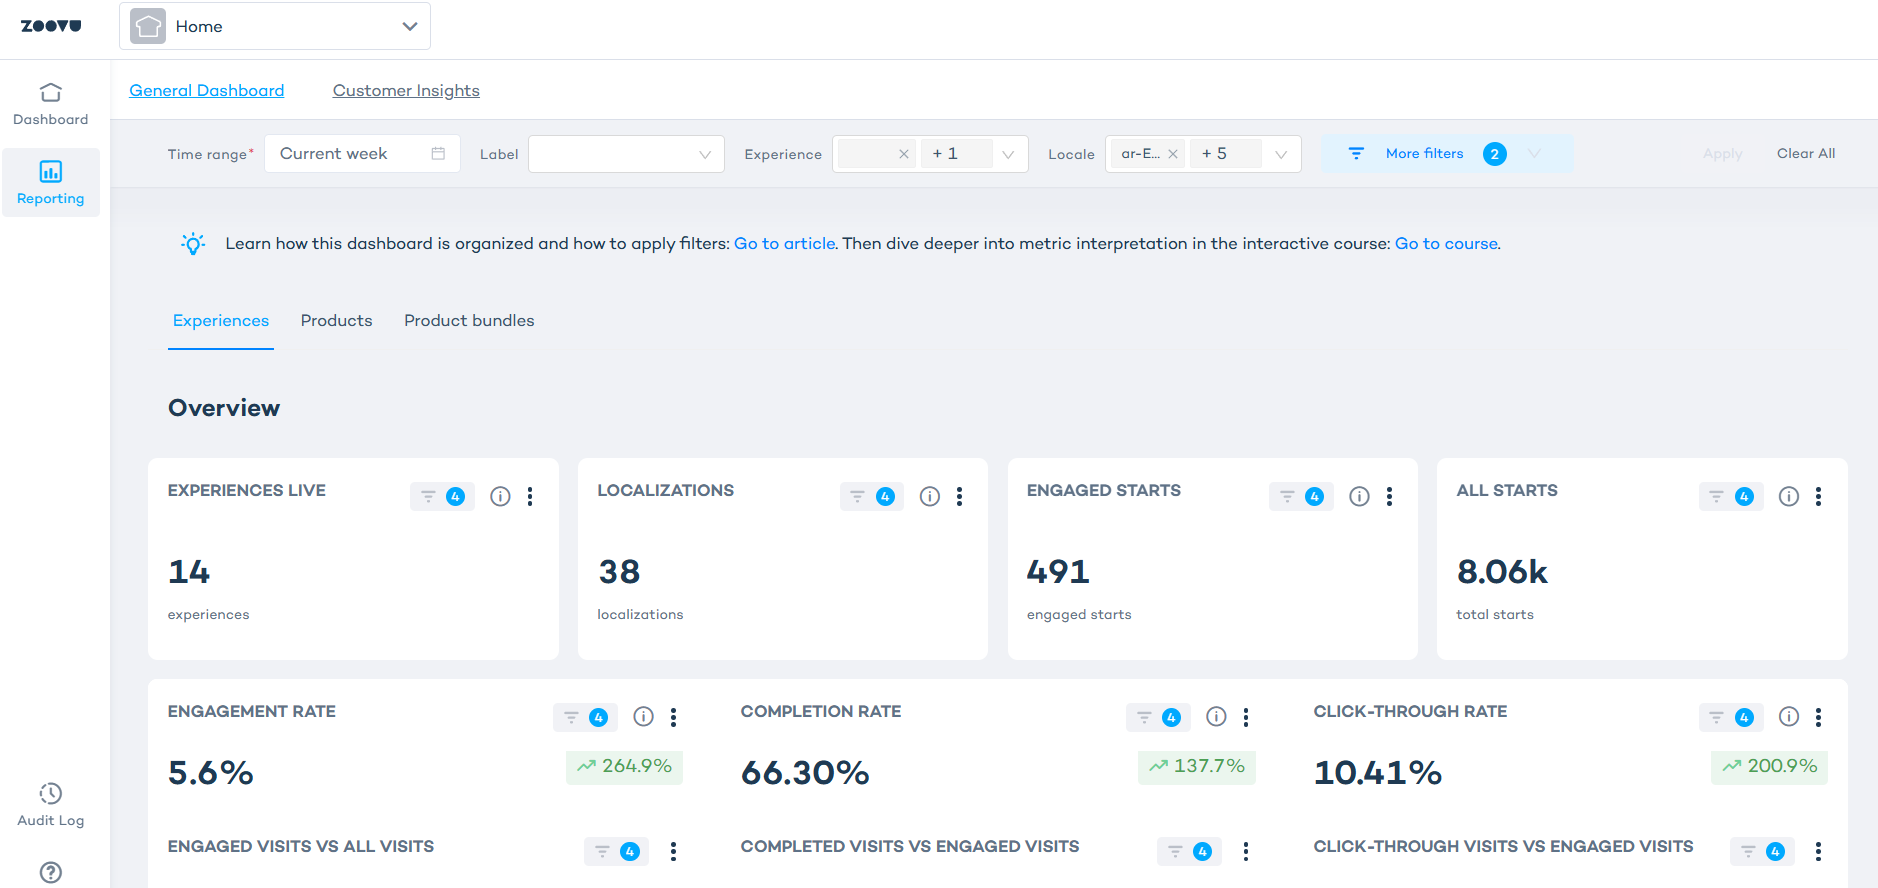The width and height of the screenshot is (1878, 888).
Task: Show info for Click-Through Rate
Action: pyautogui.click(x=1789, y=716)
